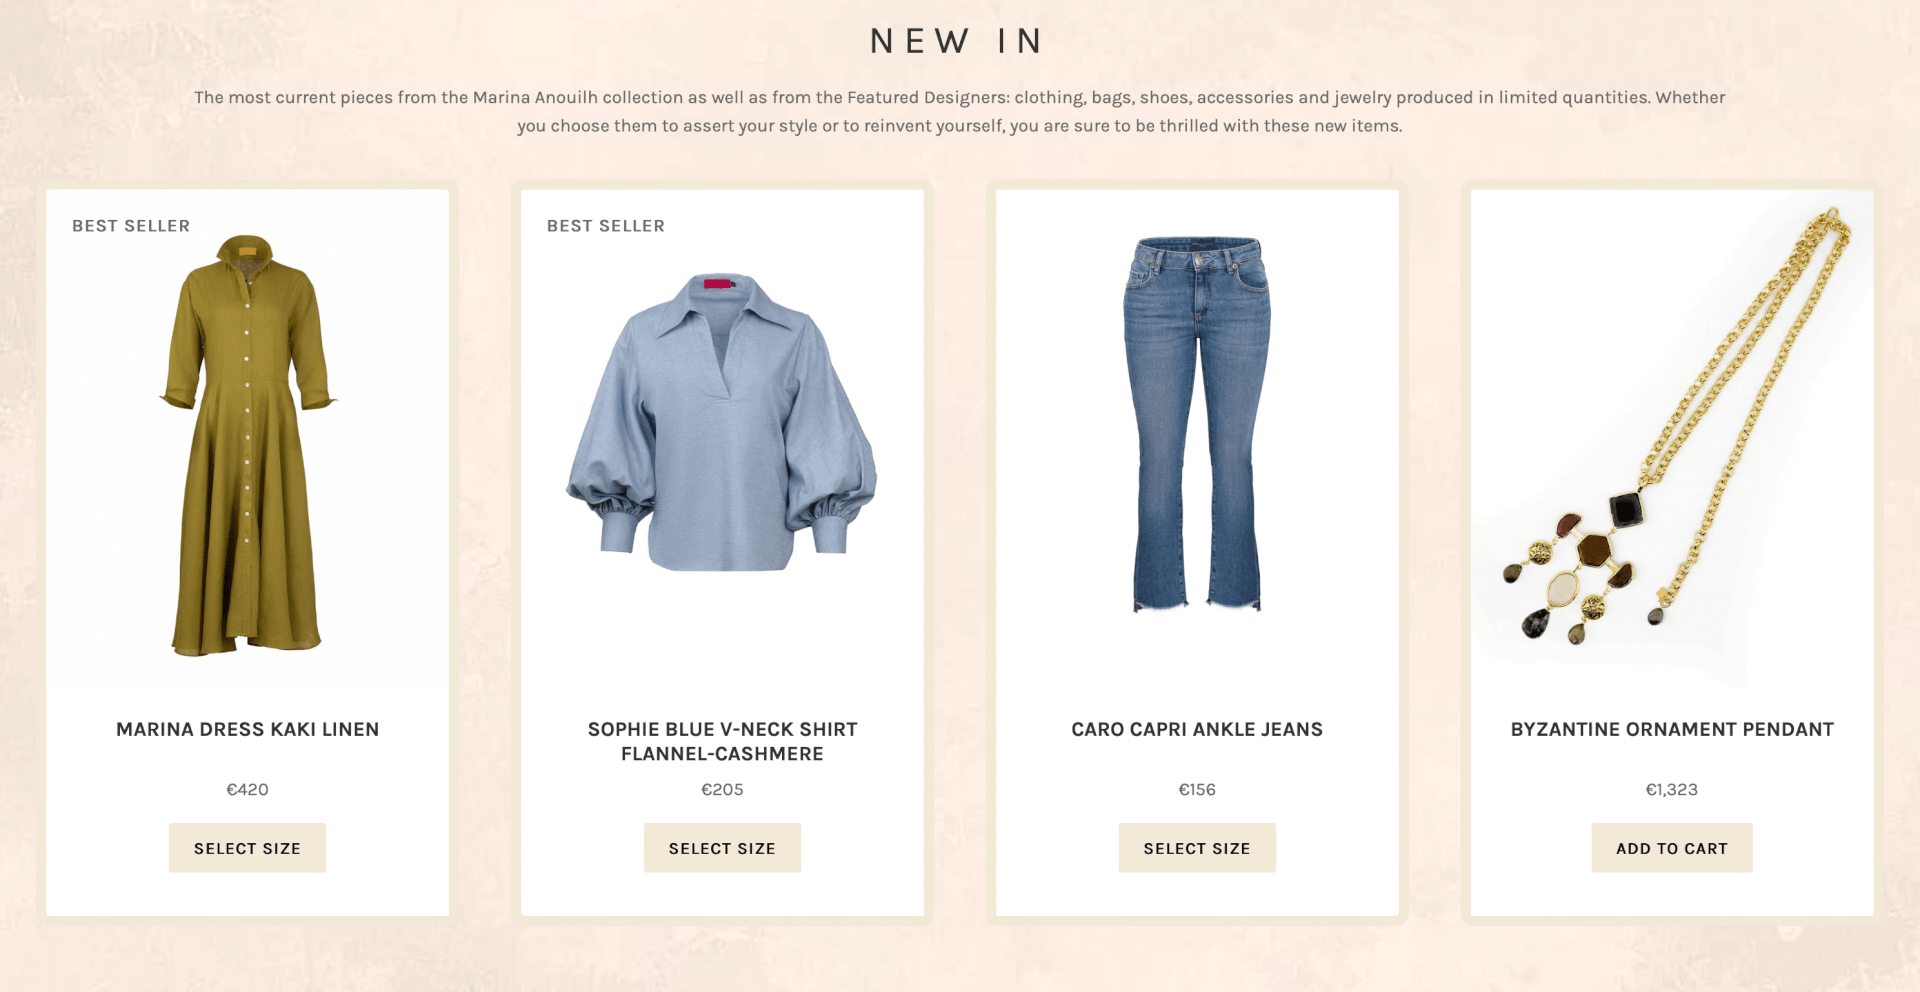1920x992 pixels.
Task: Add Byzantine Ornament Pendant to cart
Action: point(1672,848)
